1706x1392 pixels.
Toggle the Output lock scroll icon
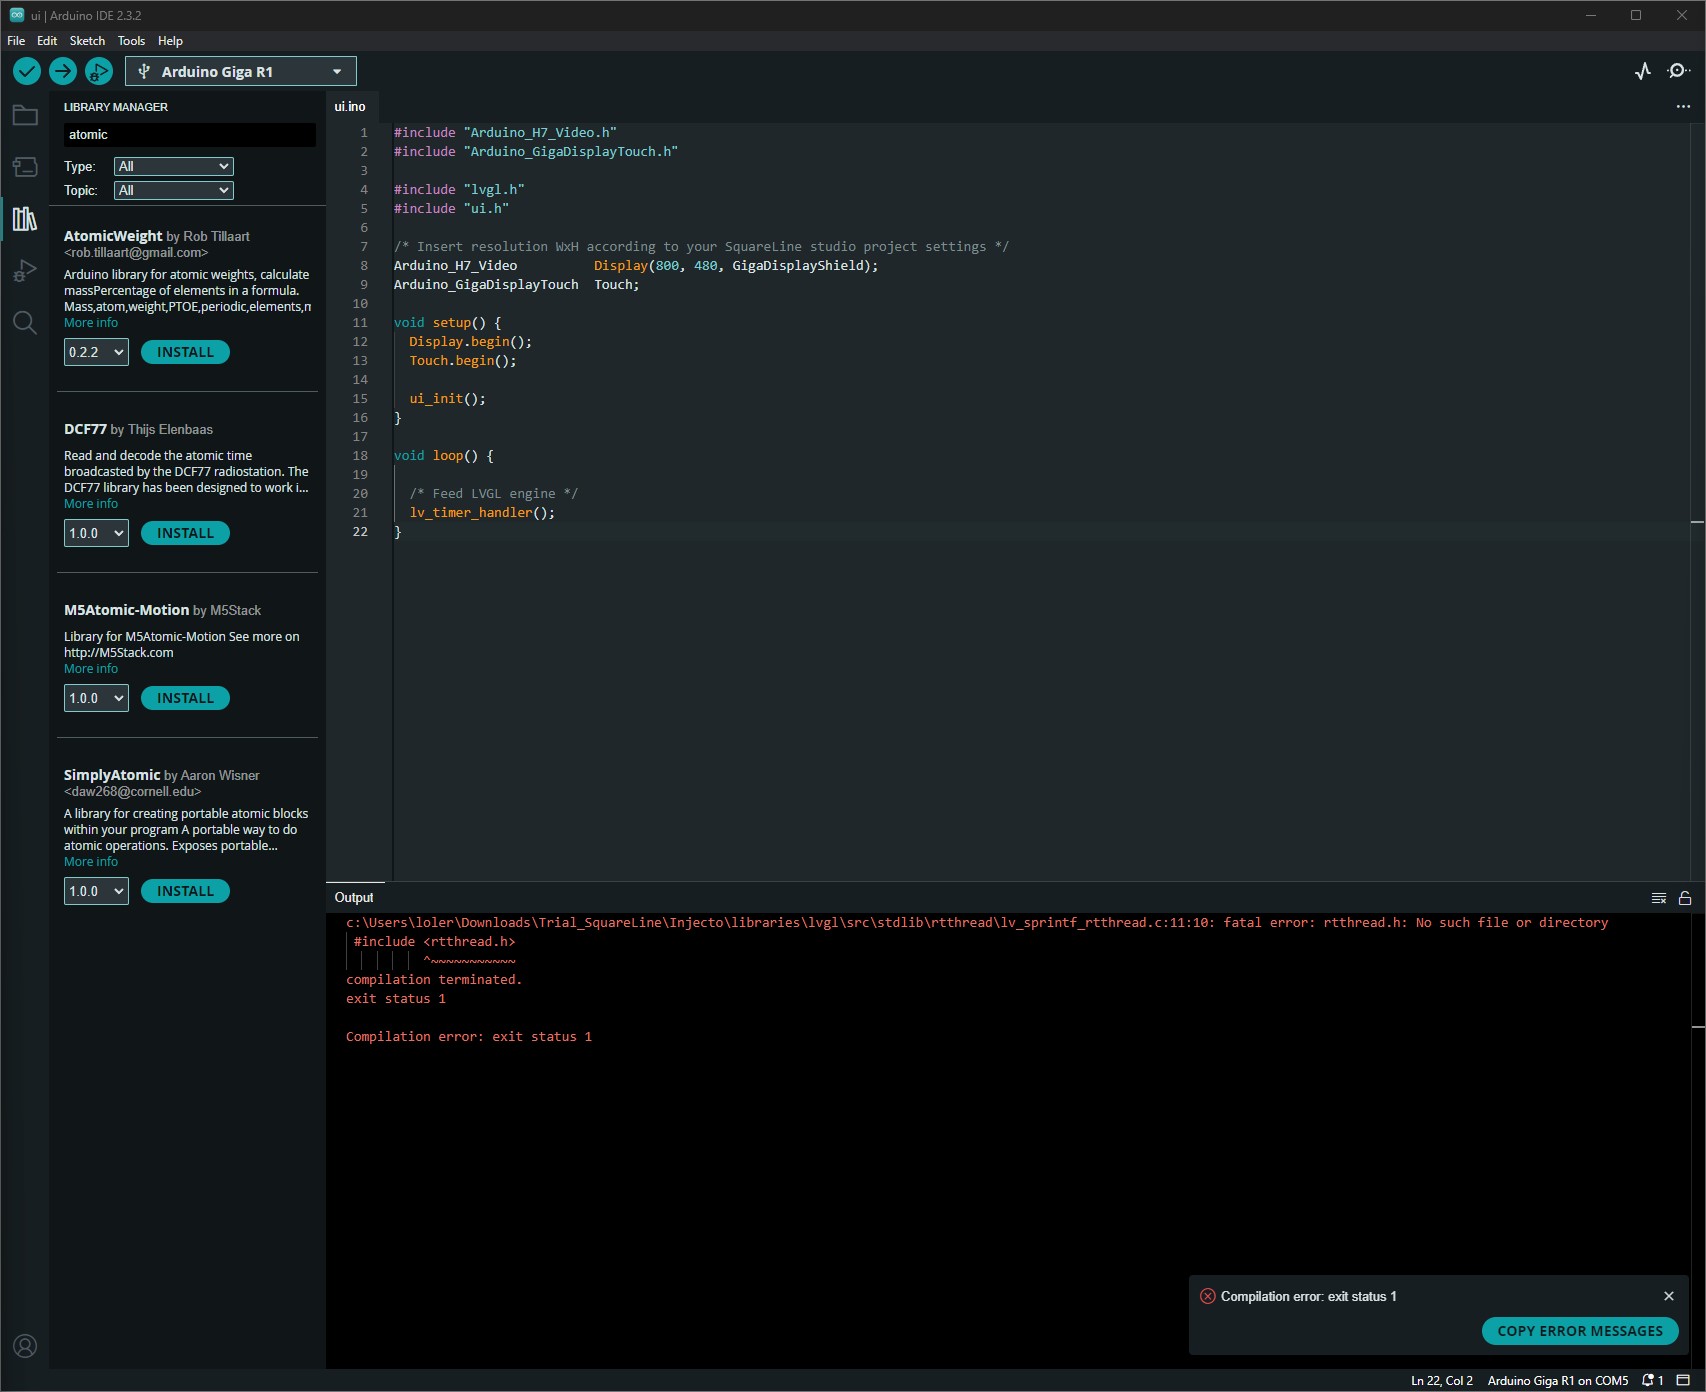(1685, 898)
